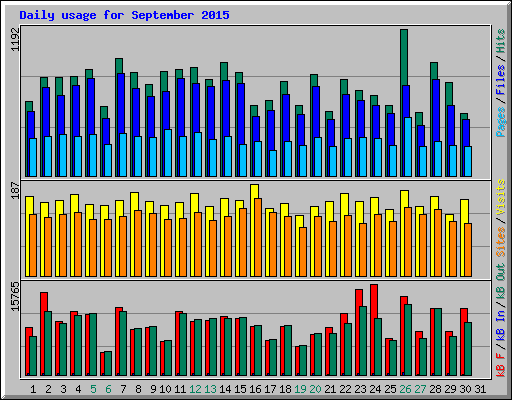Click day label 14 on the x-axis
This screenshot has width=512, height=400.
225,389
